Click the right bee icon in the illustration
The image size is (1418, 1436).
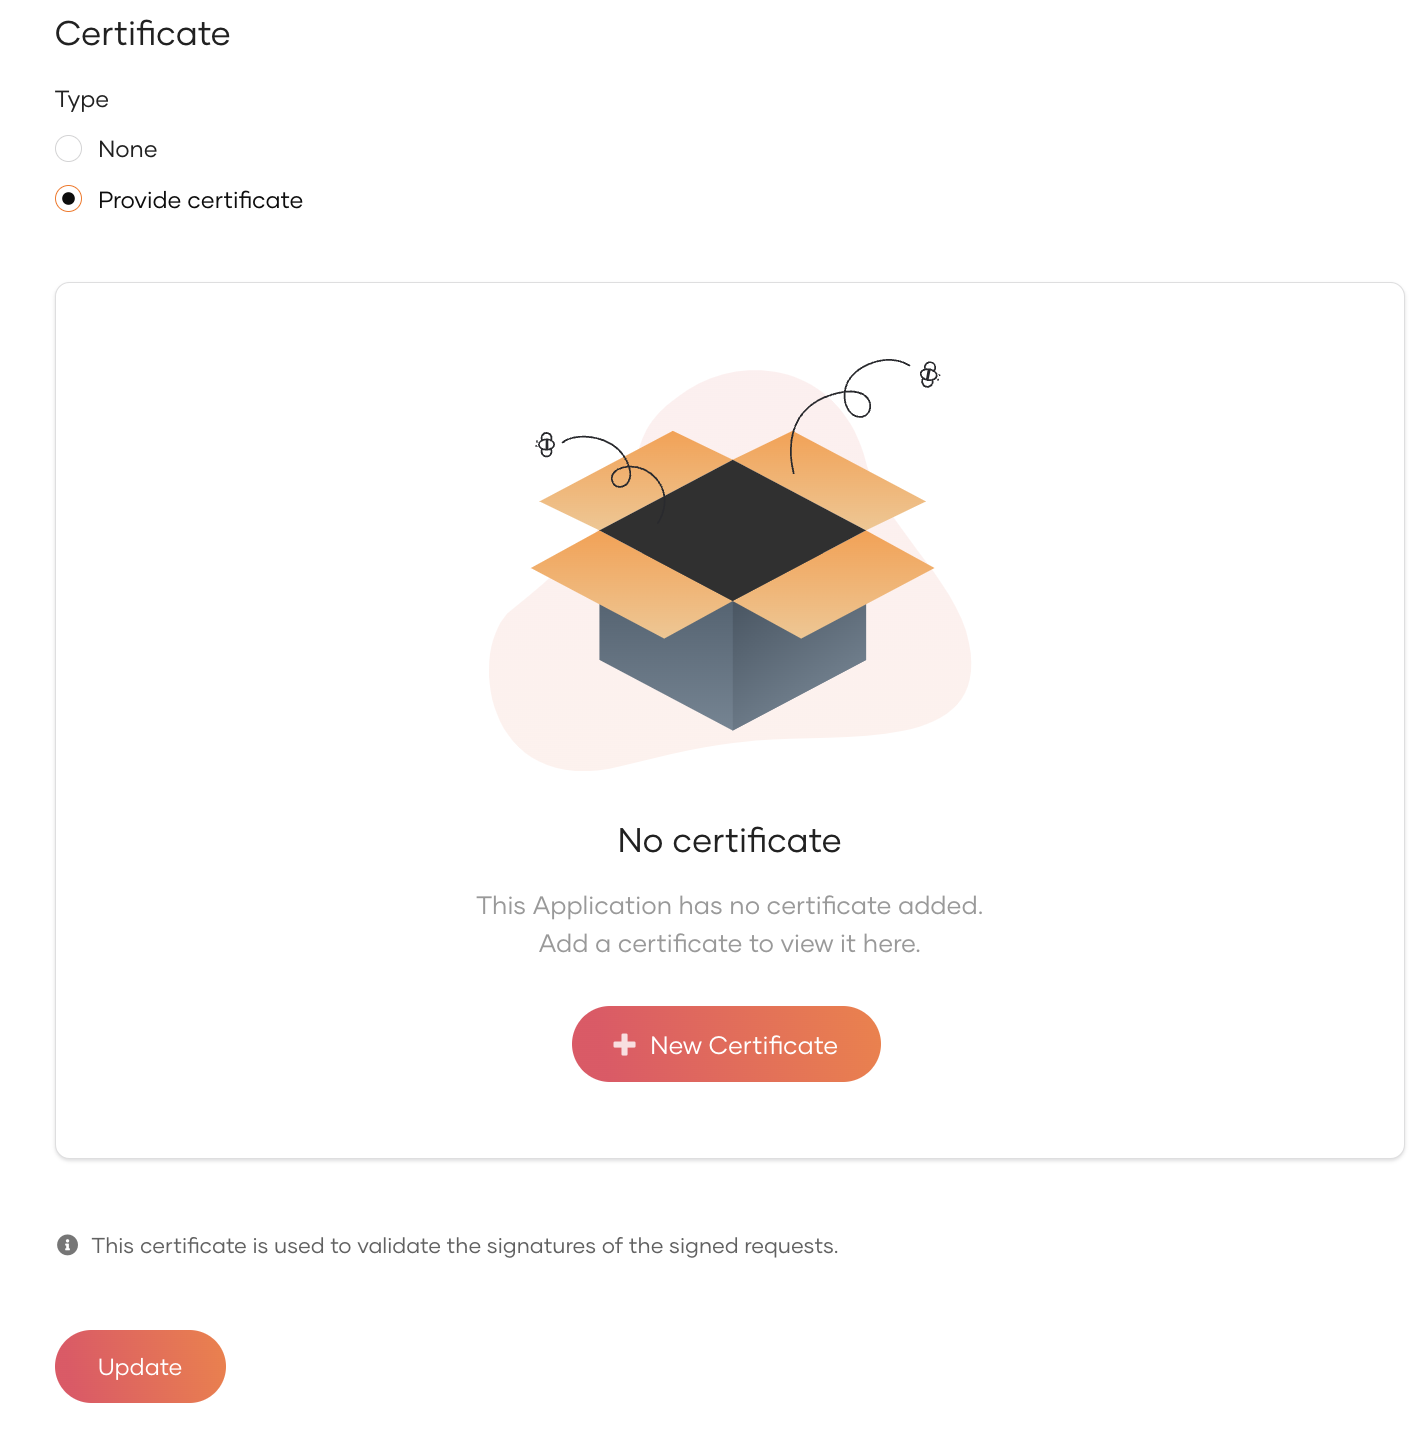[929, 375]
